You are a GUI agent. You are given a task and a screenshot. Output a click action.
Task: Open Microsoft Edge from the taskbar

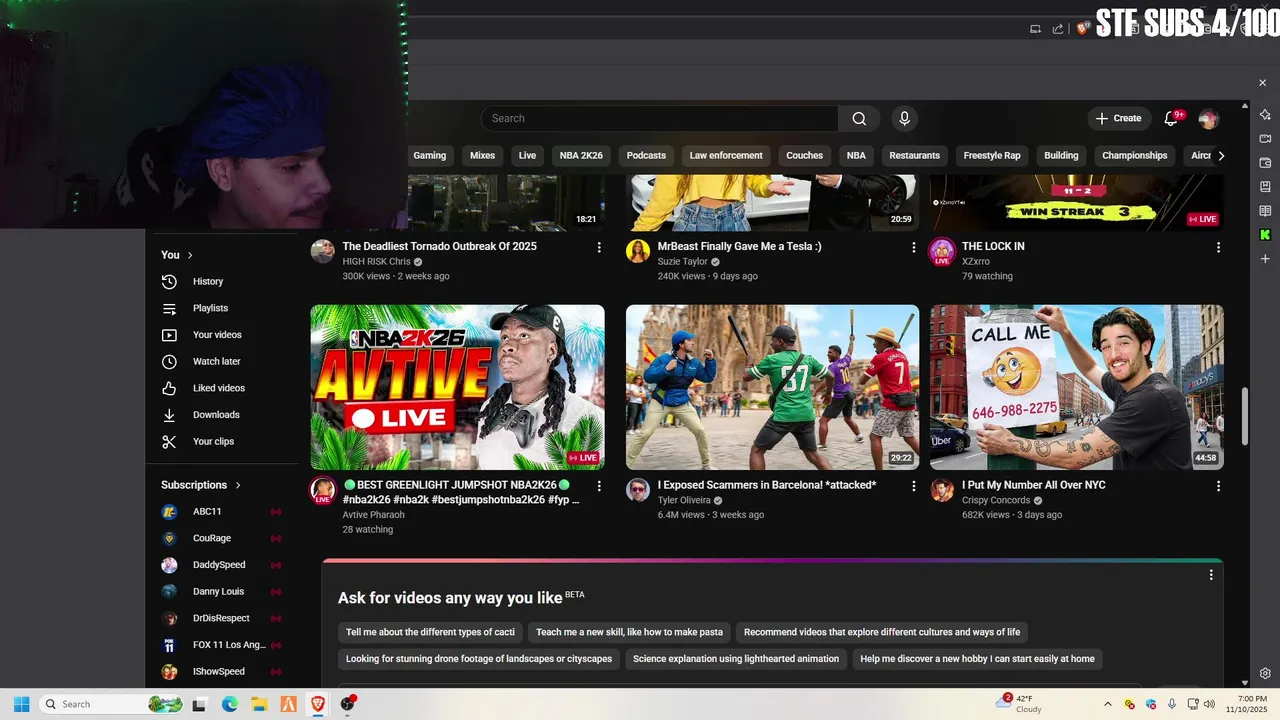(x=229, y=704)
